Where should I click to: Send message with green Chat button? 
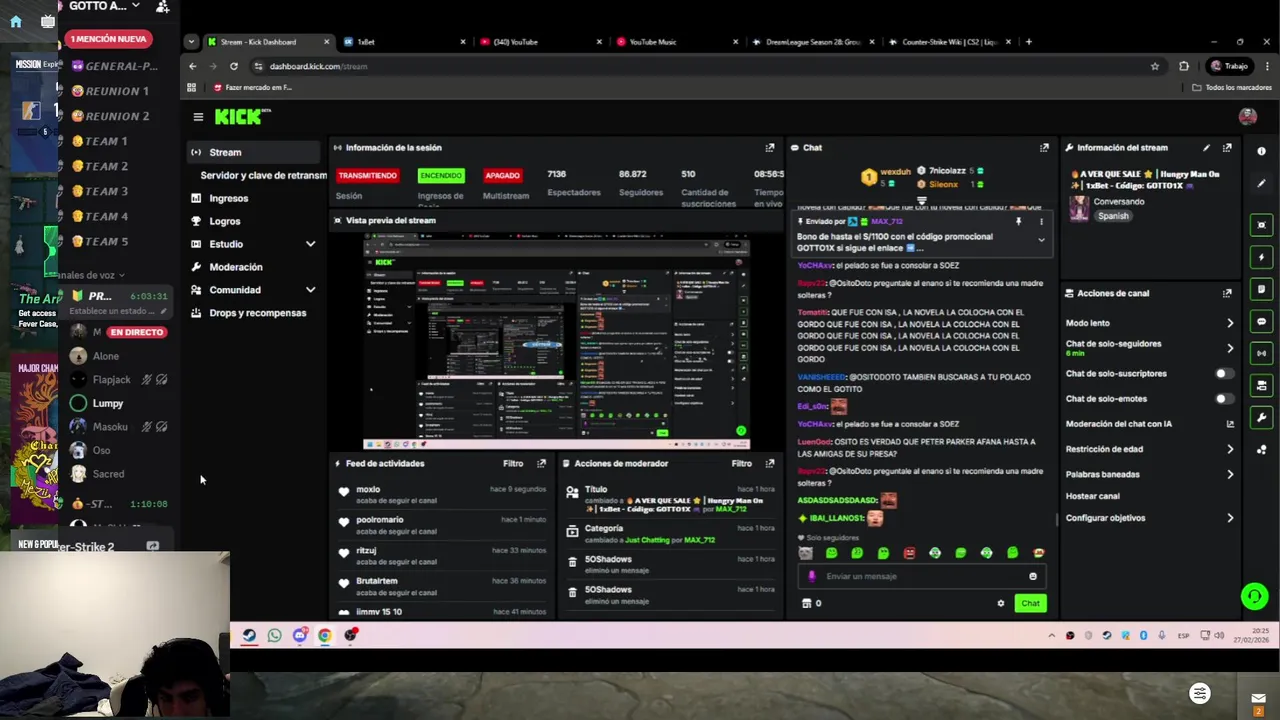[1030, 603]
